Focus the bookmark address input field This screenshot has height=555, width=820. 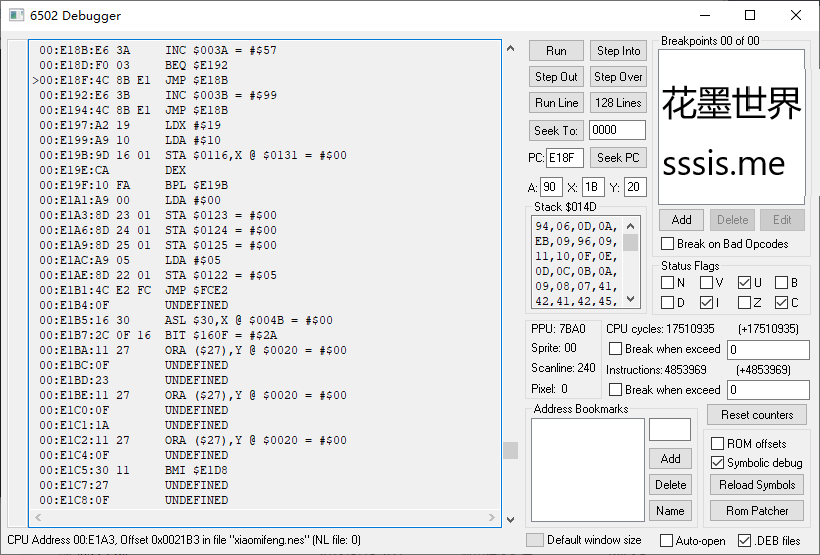pos(670,429)
